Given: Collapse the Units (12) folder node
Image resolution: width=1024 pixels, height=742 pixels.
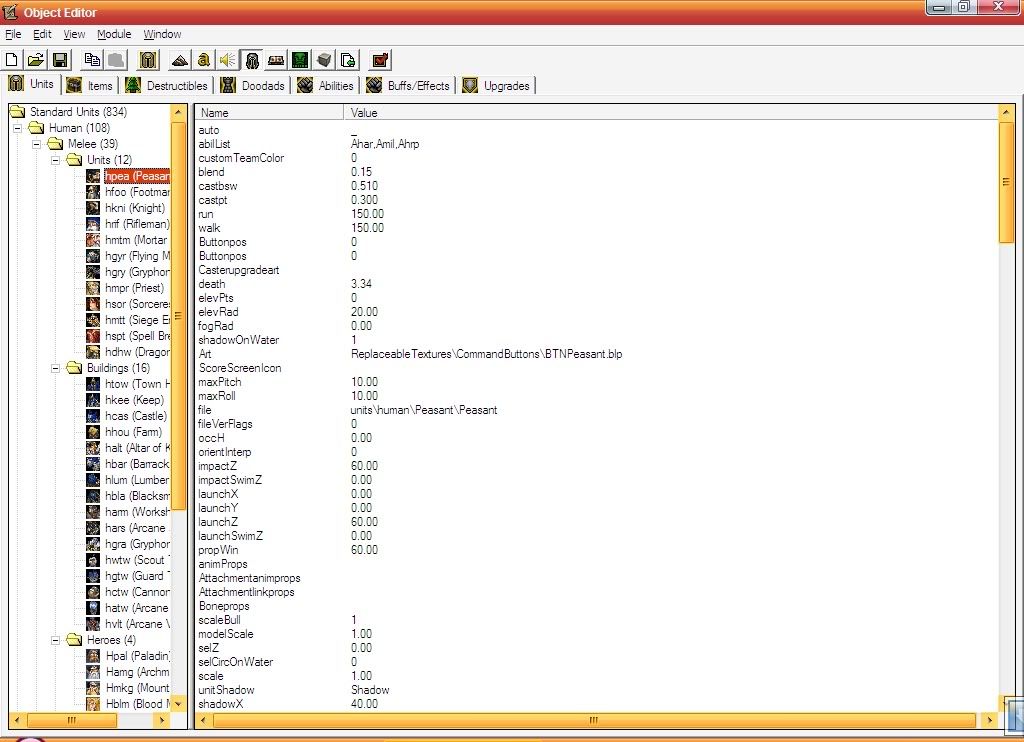Looking at the screenshot, I should point(56,160).
